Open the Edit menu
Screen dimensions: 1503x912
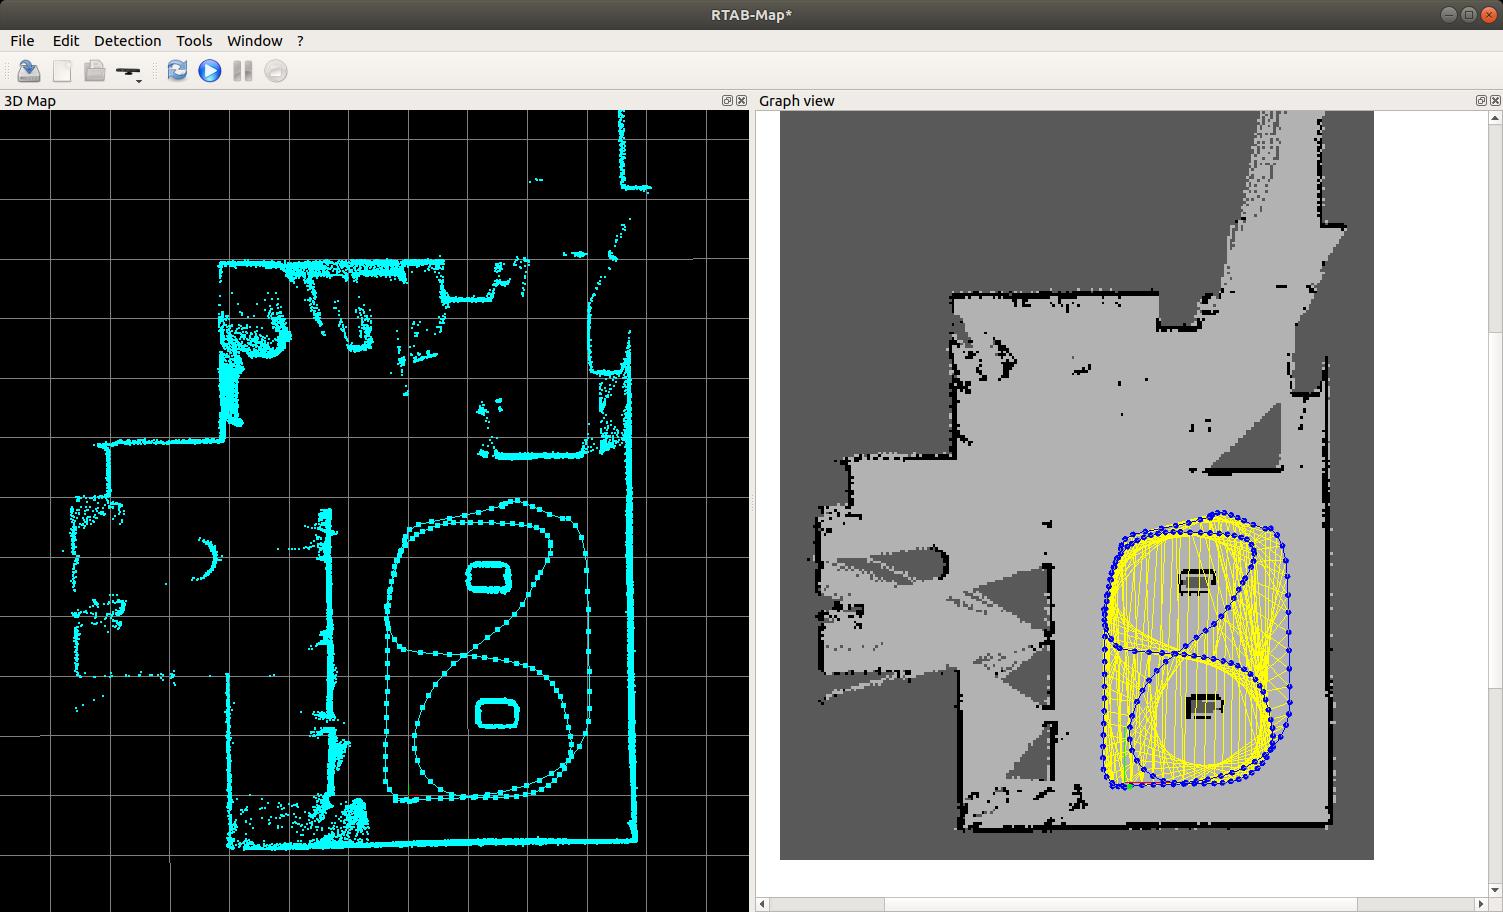click(x=66, y=41)
